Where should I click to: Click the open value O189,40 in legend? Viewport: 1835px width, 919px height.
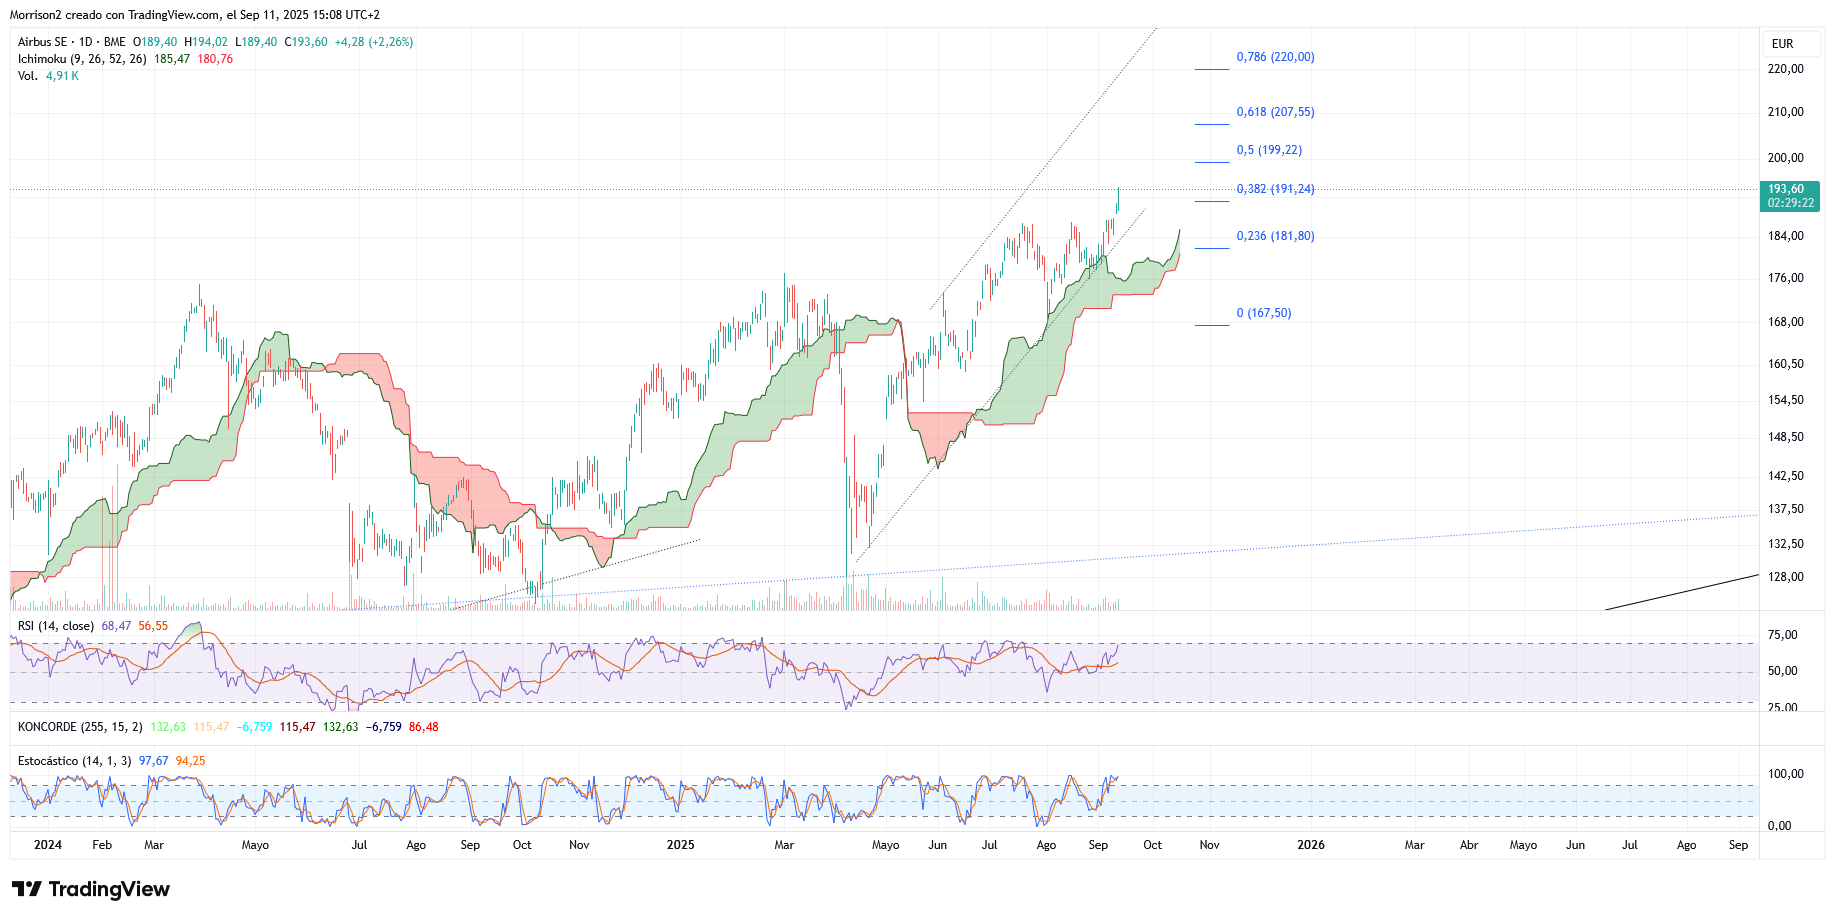(155, 42)
